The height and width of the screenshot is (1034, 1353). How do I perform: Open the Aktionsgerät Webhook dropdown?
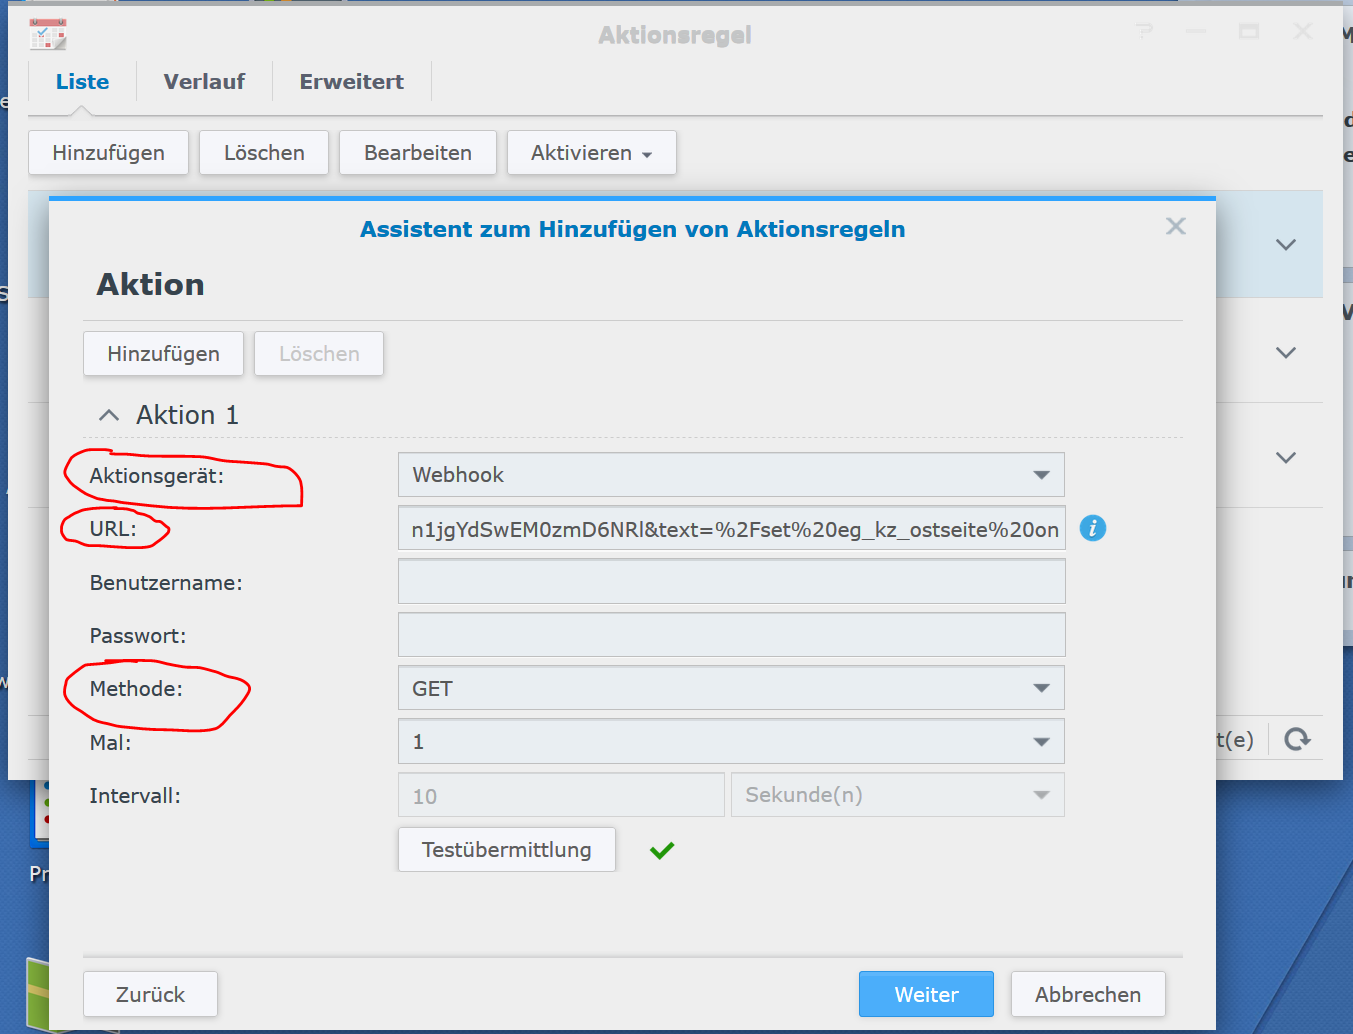[731, 475]
